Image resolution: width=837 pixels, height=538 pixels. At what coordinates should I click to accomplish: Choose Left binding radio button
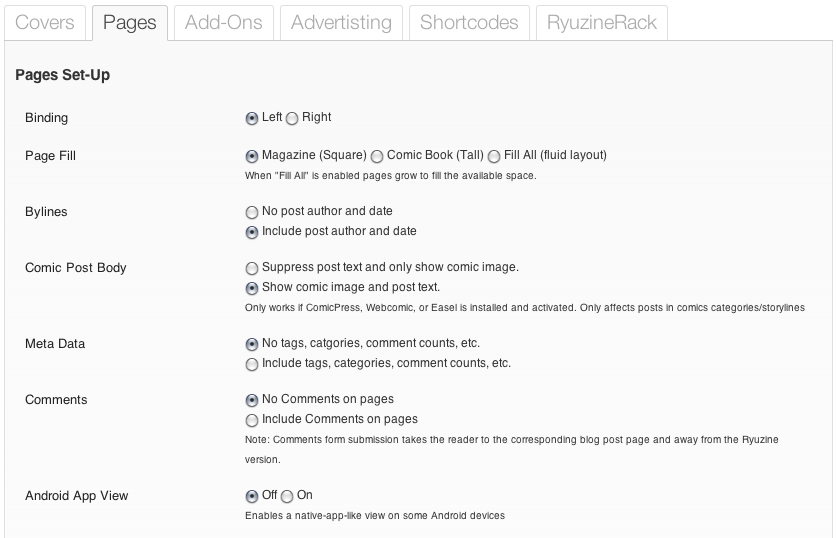point(252,118)
